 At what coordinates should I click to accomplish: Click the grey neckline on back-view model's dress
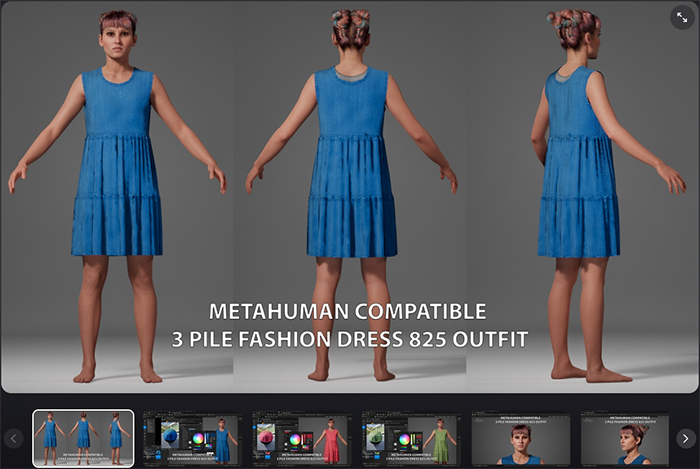click(351, 72)
